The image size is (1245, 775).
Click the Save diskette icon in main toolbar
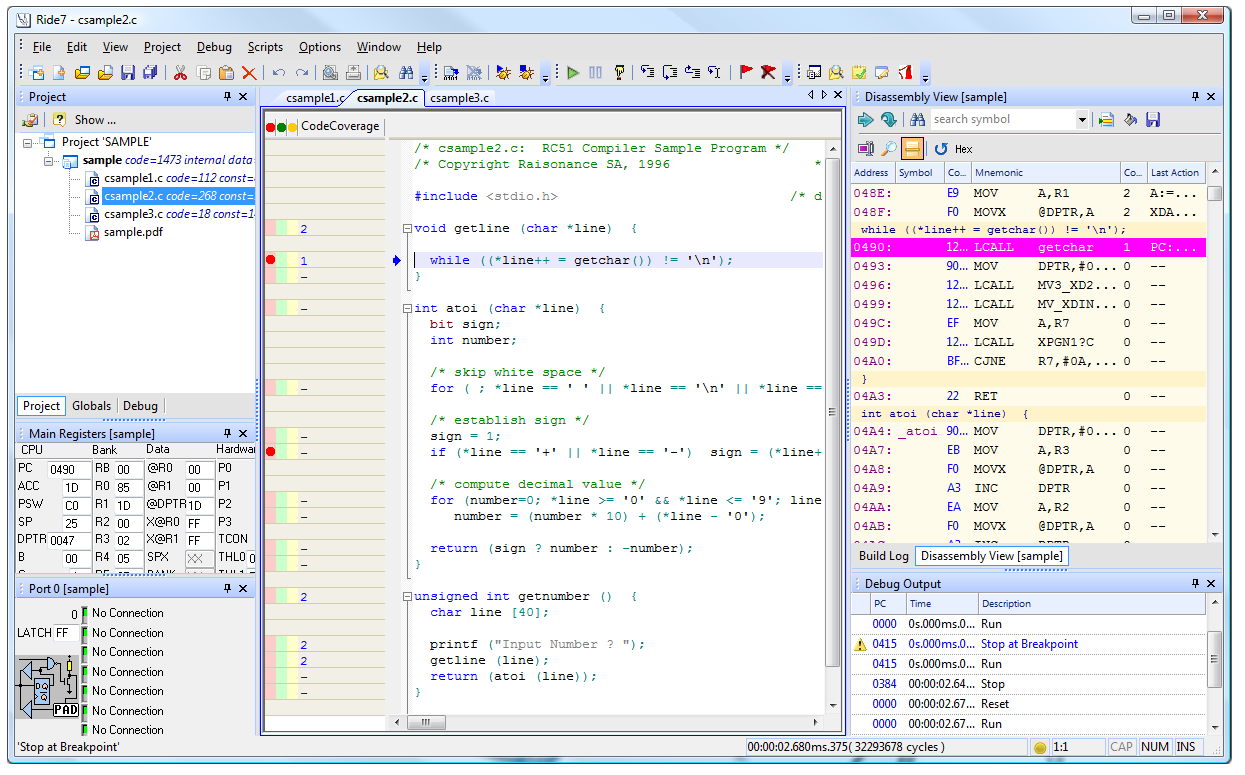[127, 72]
